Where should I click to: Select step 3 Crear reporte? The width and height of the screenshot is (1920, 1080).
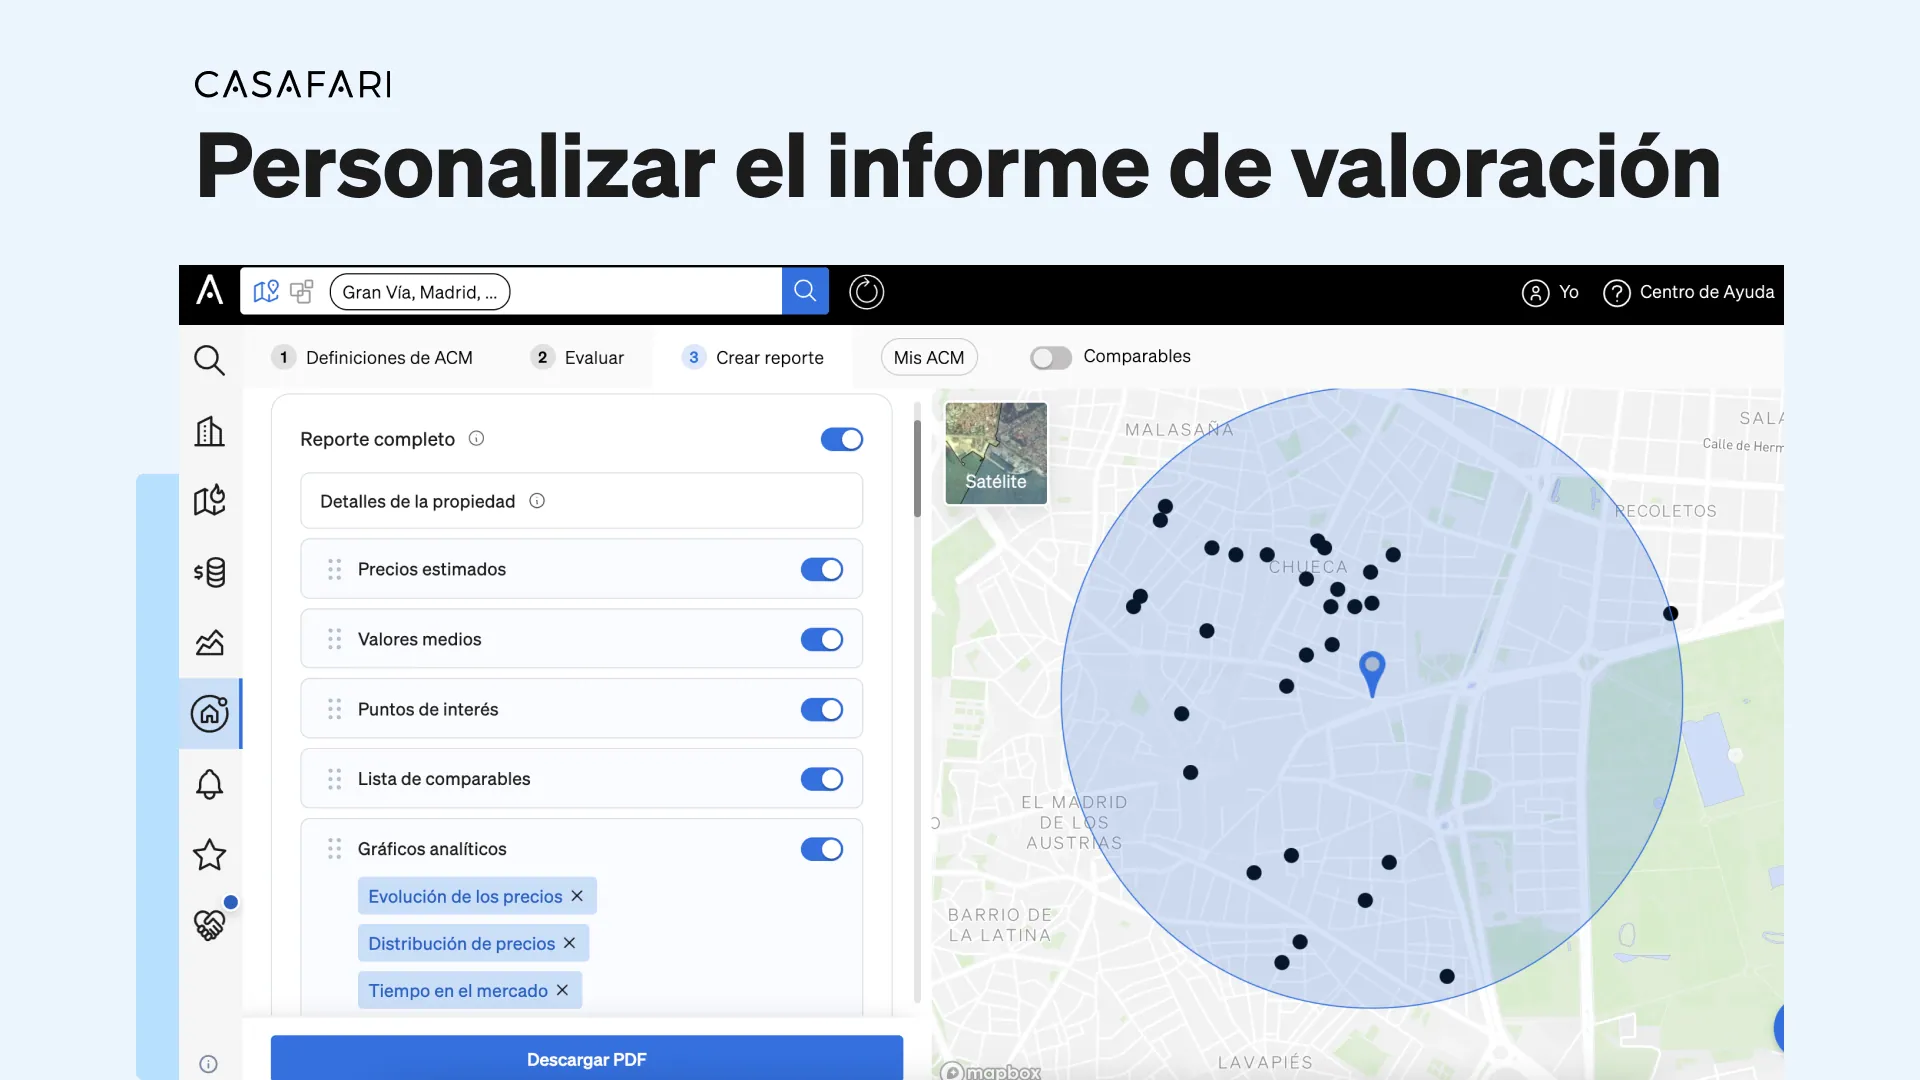click(753, 357)
